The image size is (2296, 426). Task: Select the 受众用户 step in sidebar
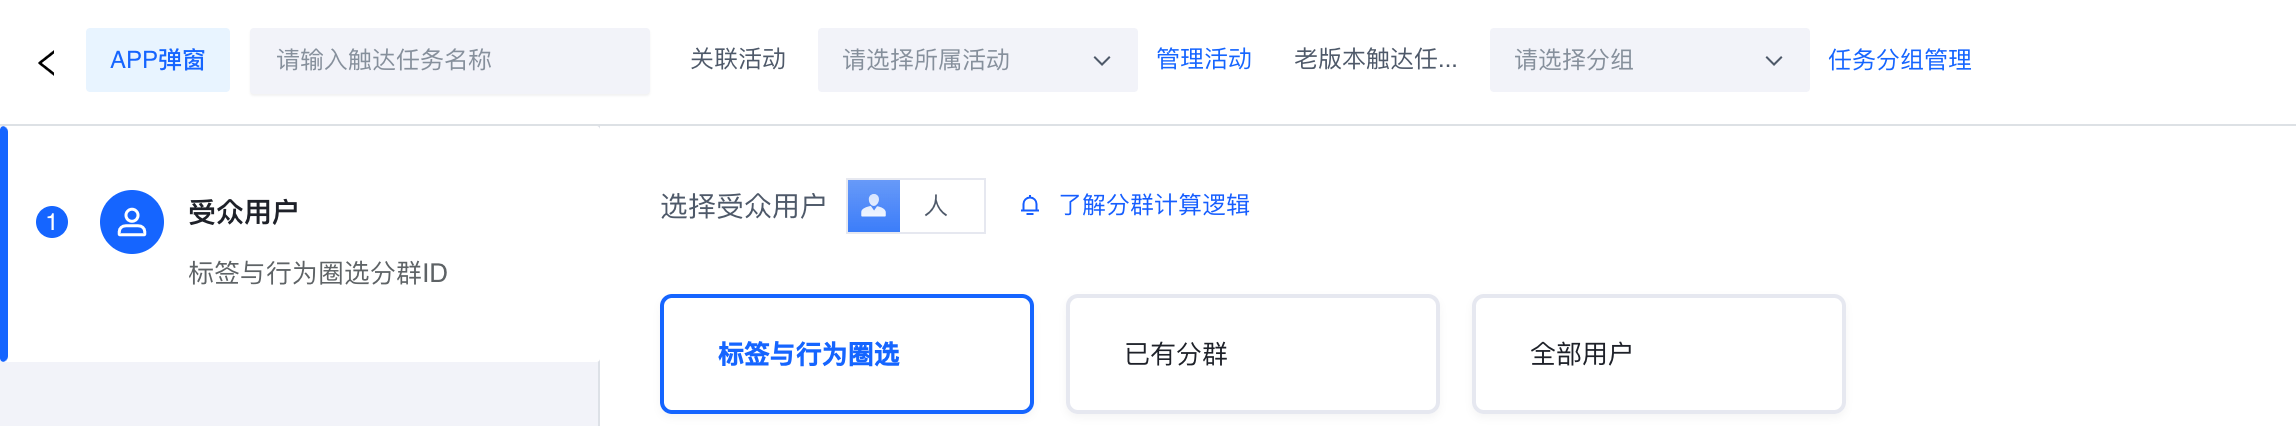[243, 212]
